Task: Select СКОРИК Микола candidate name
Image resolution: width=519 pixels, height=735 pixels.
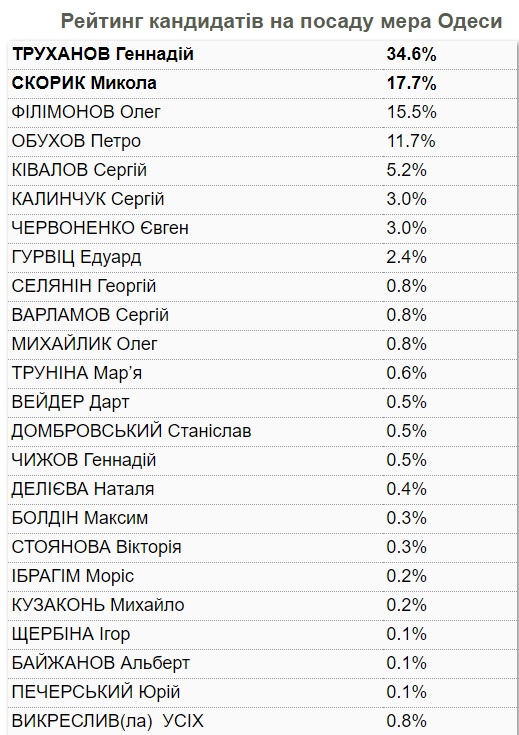Action: 84,83
